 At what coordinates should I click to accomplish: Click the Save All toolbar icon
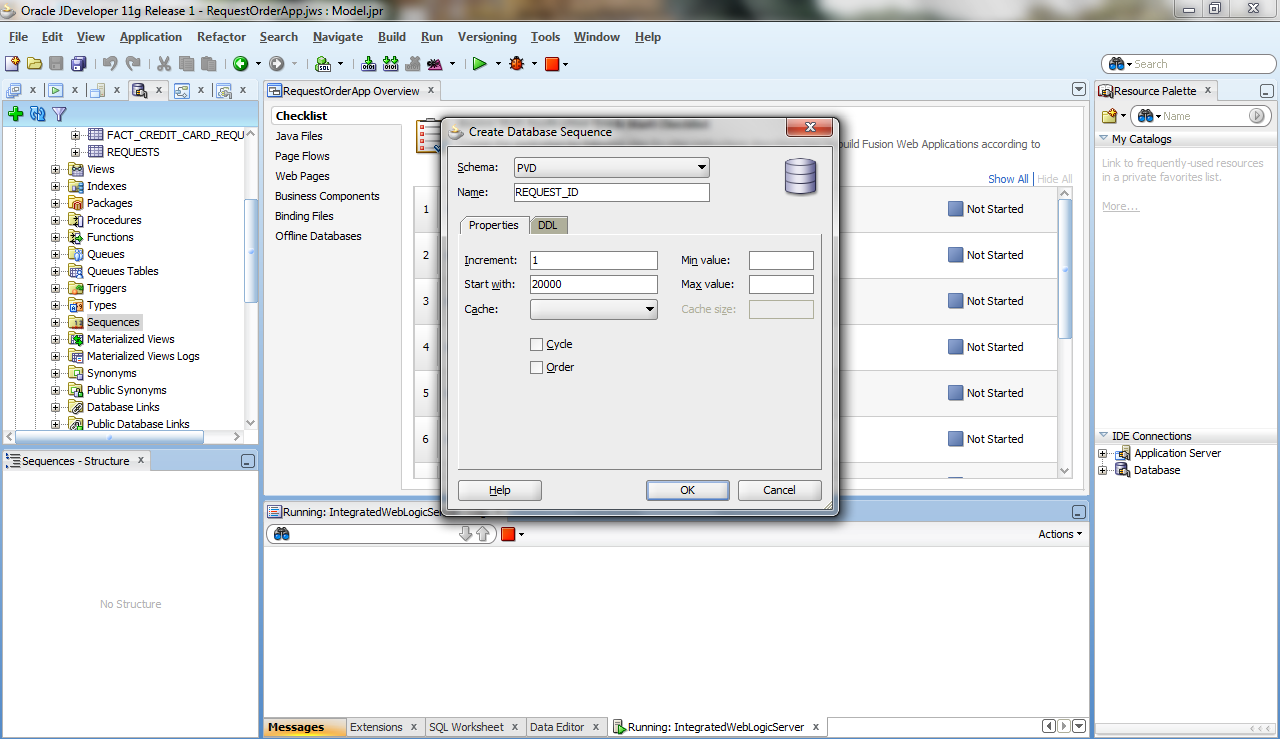click(x=78, y=64)
